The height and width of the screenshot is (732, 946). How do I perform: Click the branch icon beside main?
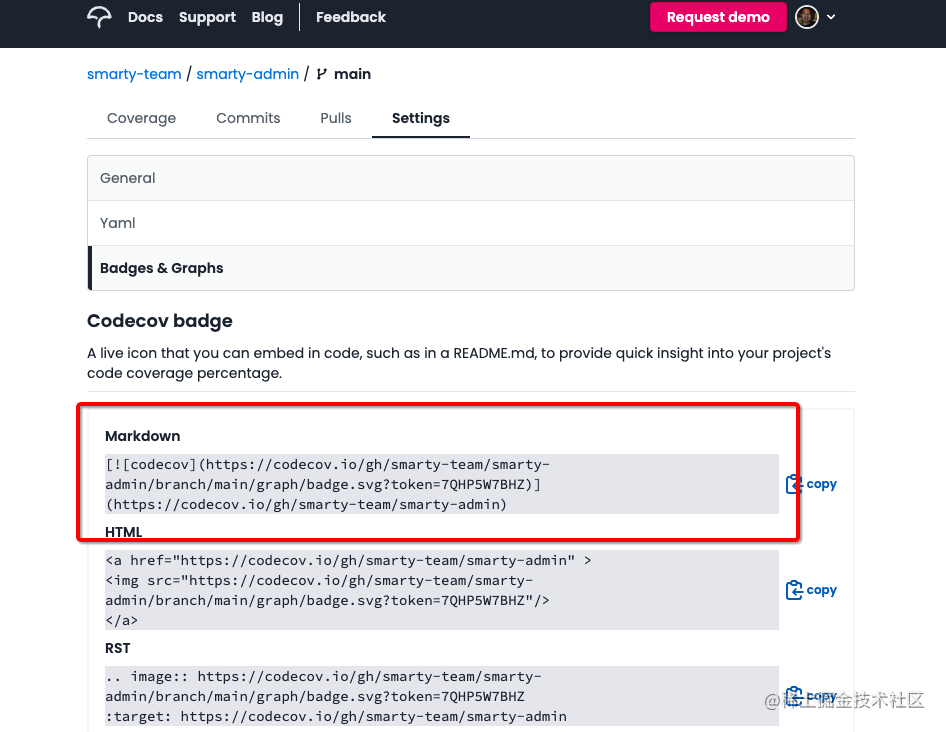(x=321, y=74)
